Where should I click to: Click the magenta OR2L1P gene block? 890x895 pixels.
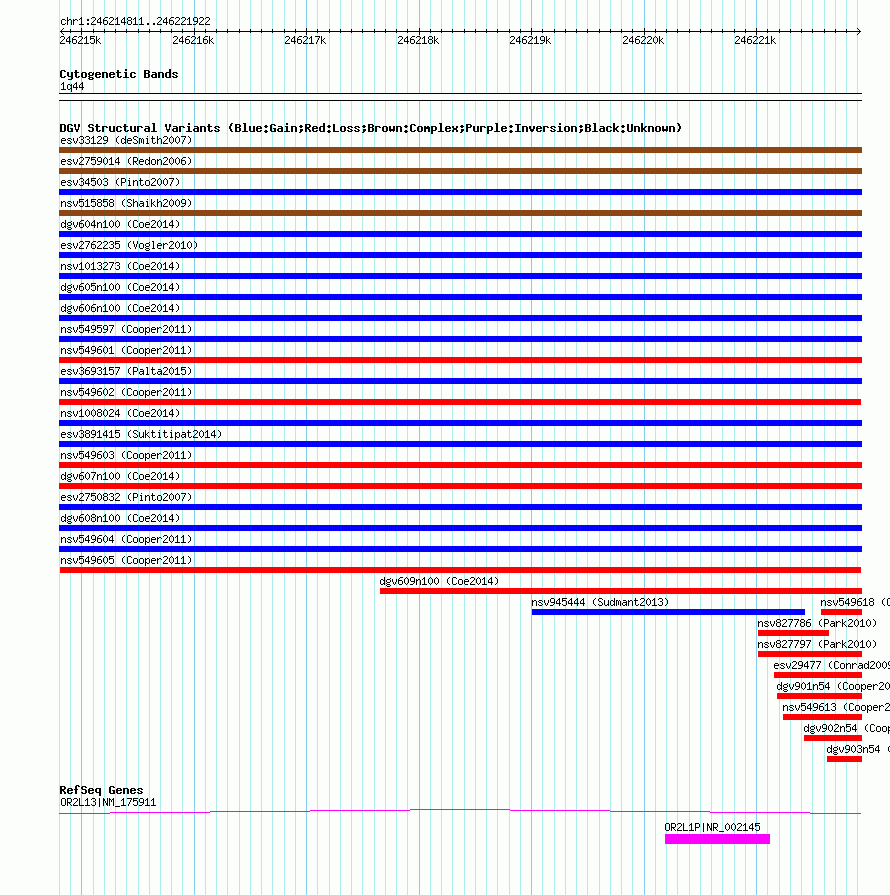717,839
